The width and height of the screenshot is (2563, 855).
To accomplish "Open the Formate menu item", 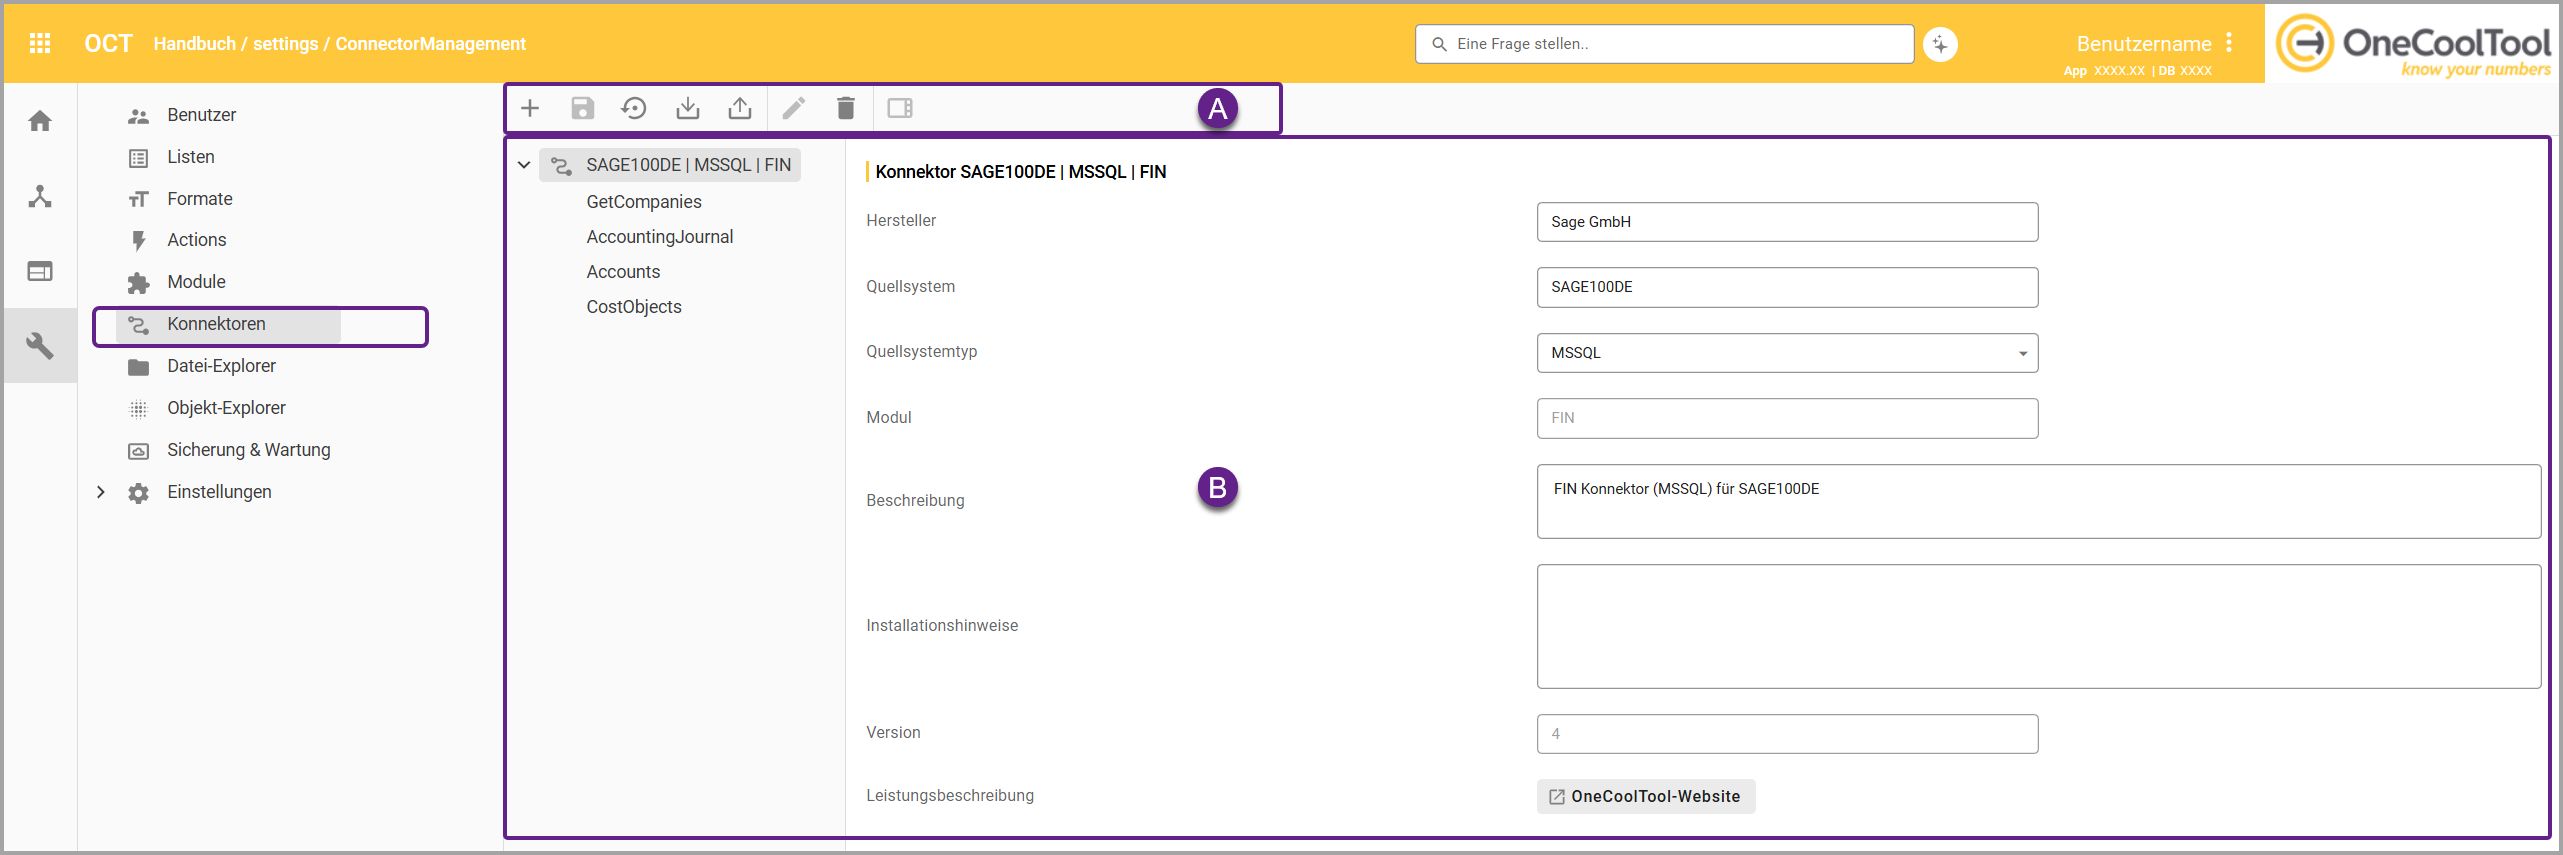I will click(200, 199).
